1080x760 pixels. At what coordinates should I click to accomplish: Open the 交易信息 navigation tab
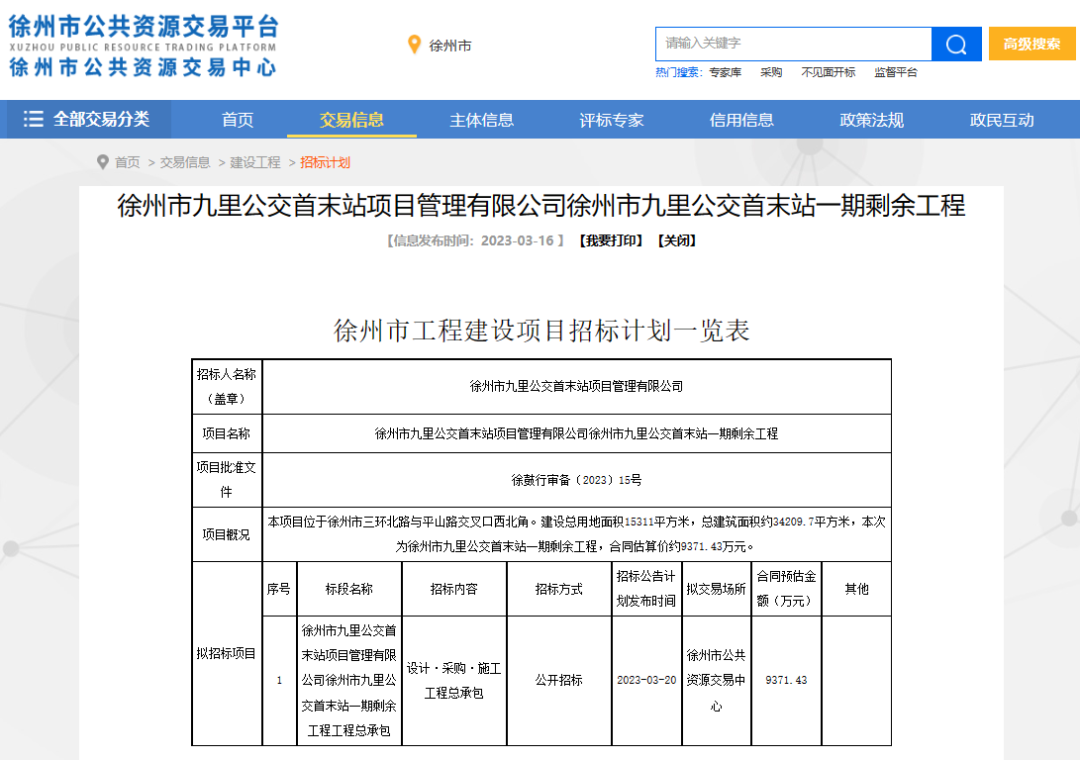tap(351, 120)
